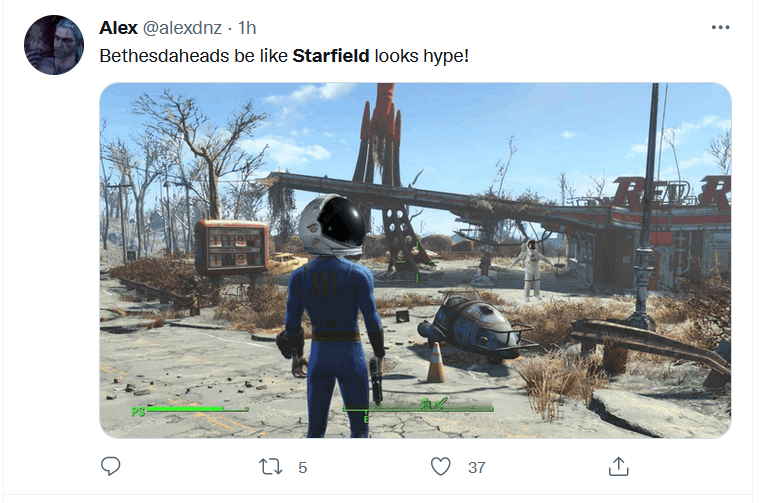Viewport: 760px width, 503px height.
Task: Click the distant astronaut figure in the image
Action: pos(532,269)
